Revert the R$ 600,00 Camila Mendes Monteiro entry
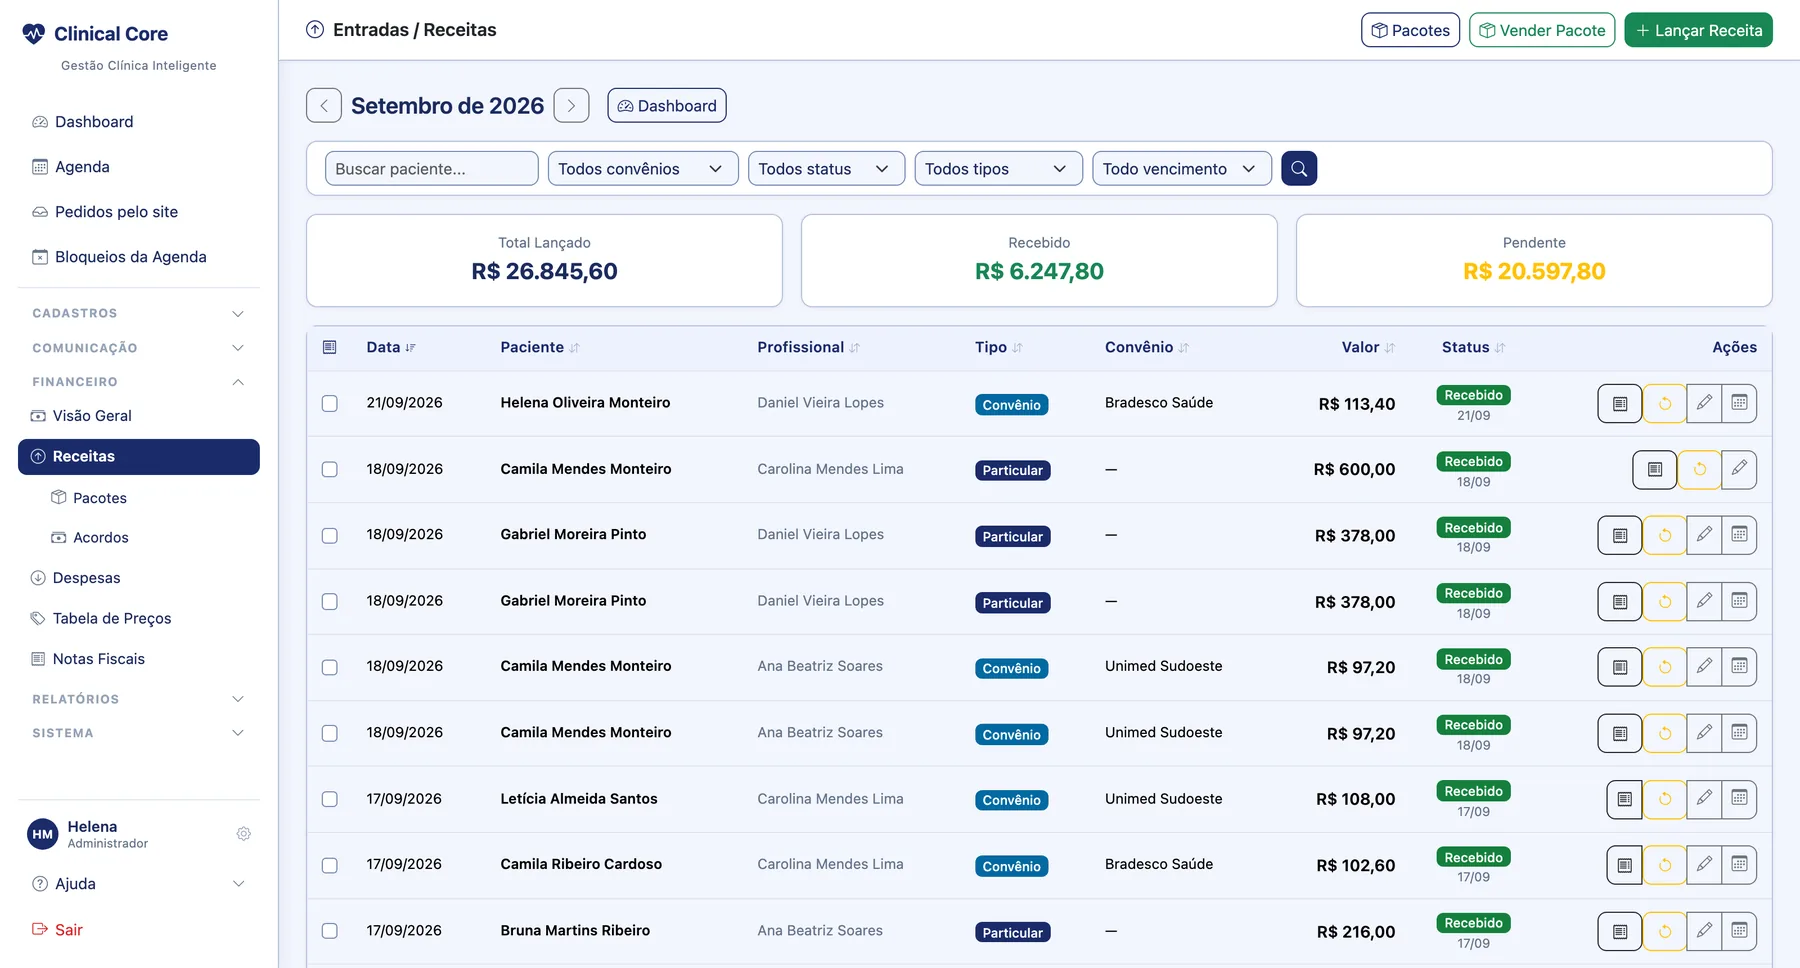 tap(1700, 469)
